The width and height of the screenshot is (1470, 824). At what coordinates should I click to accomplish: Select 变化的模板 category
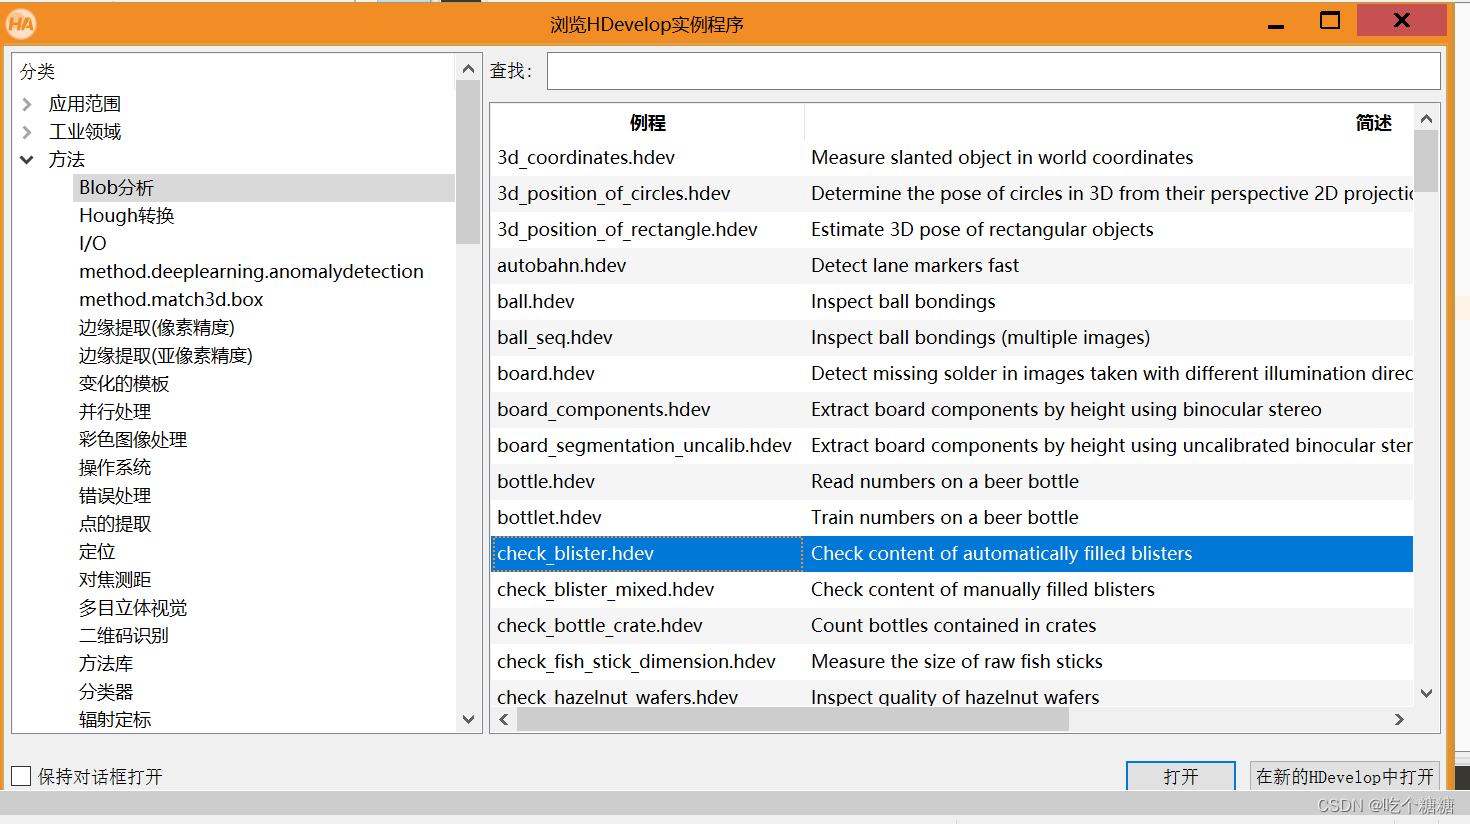click(124, 384)
